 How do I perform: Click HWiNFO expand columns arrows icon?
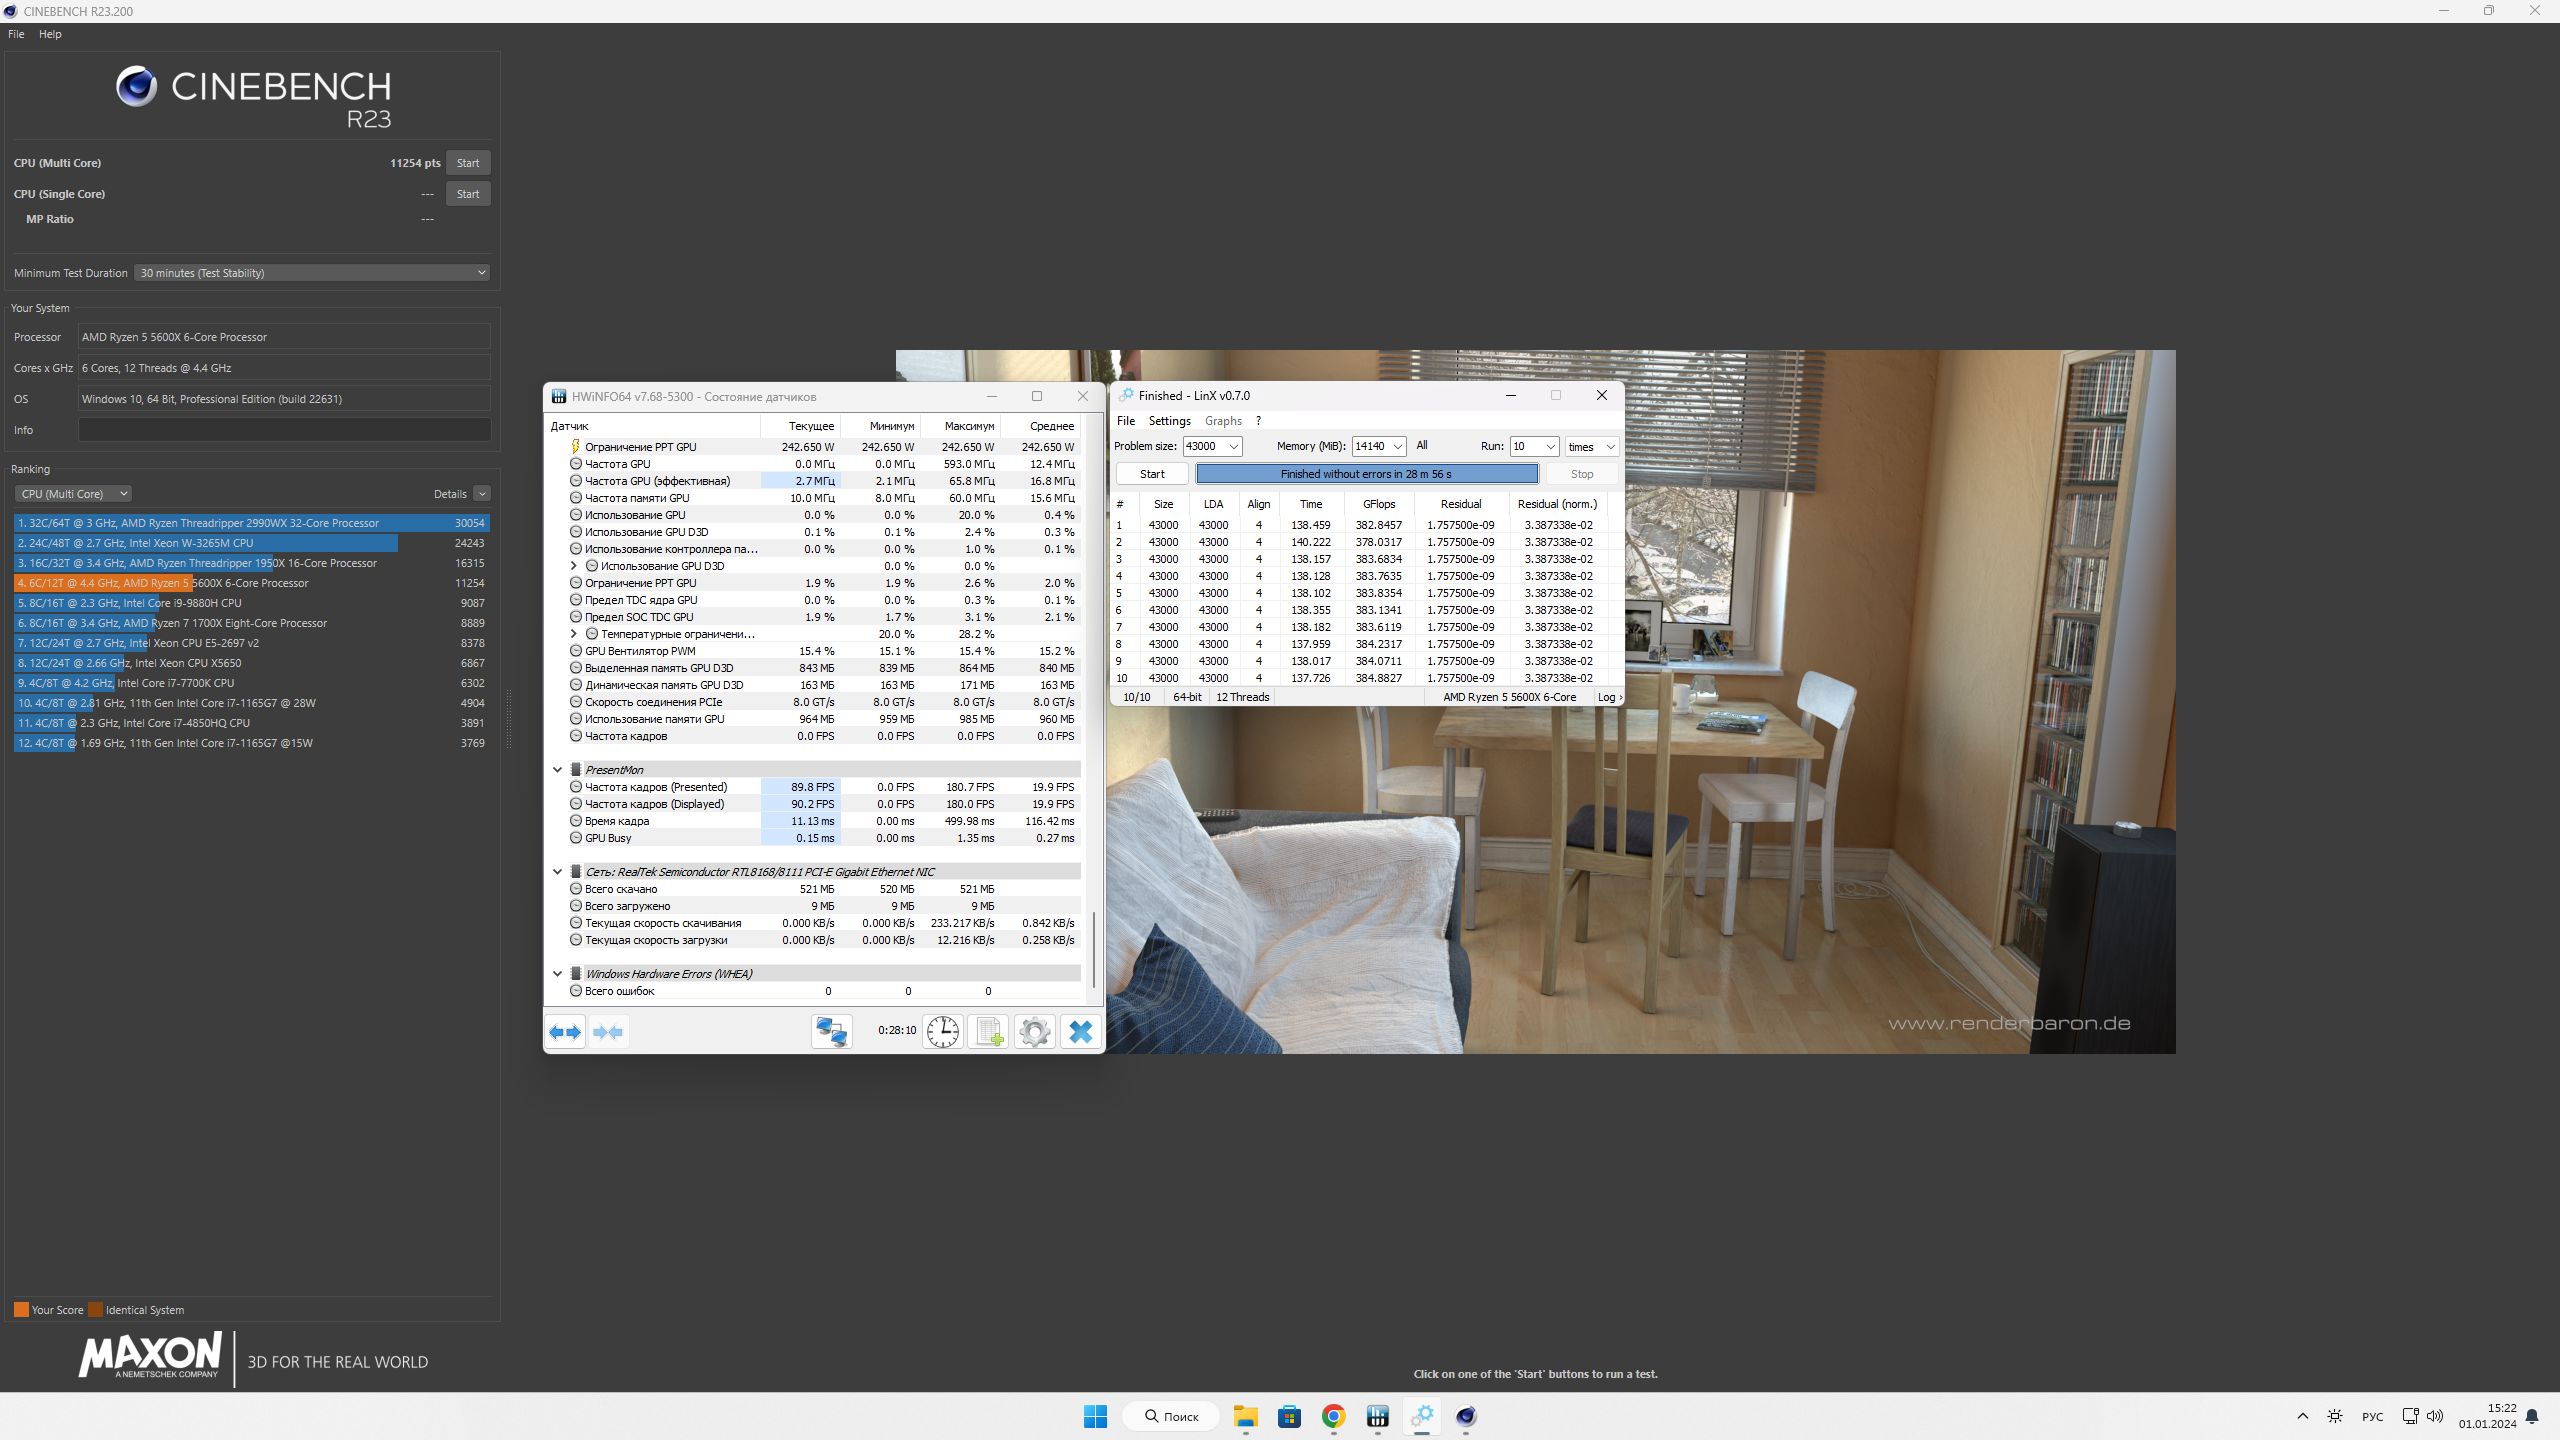point(566,1032)
